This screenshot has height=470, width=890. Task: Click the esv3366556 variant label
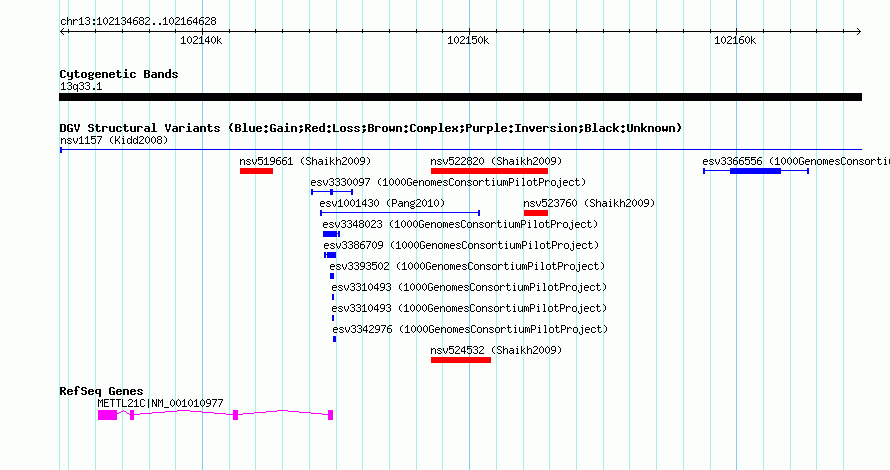tap(796, 161)
